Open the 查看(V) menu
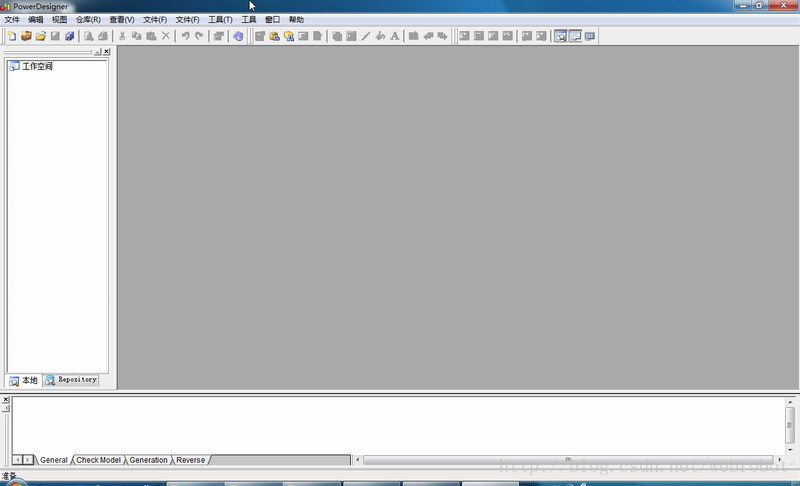The height and width of the screenshot is (486, 800). (121, 19)
